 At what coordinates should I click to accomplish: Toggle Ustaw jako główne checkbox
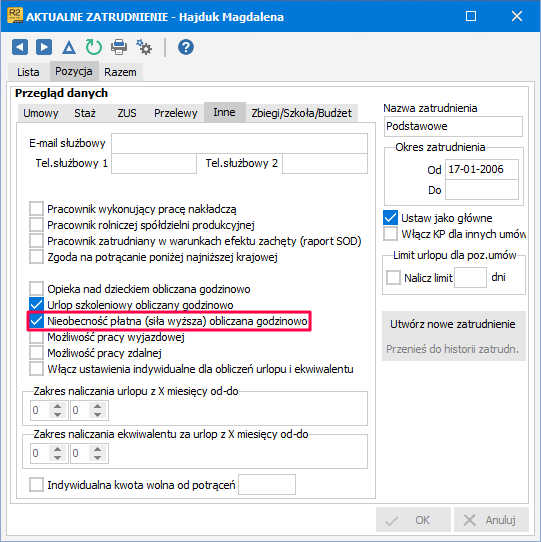tap(390, 218)
